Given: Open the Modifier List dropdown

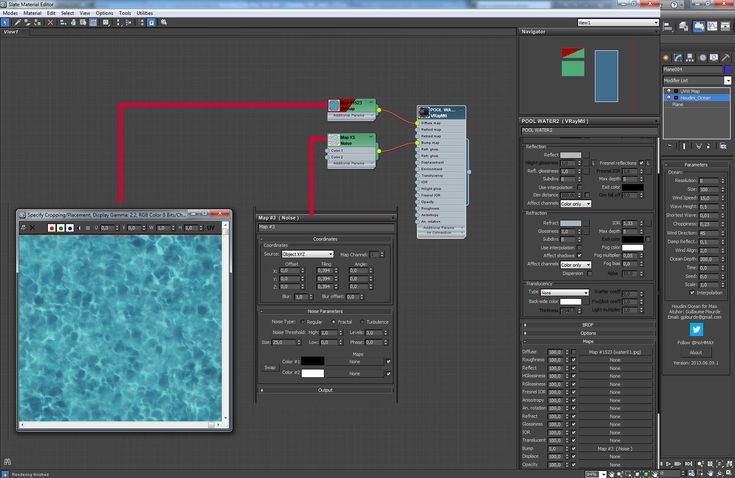Looking at the screenshot, I should click(696, 80).
